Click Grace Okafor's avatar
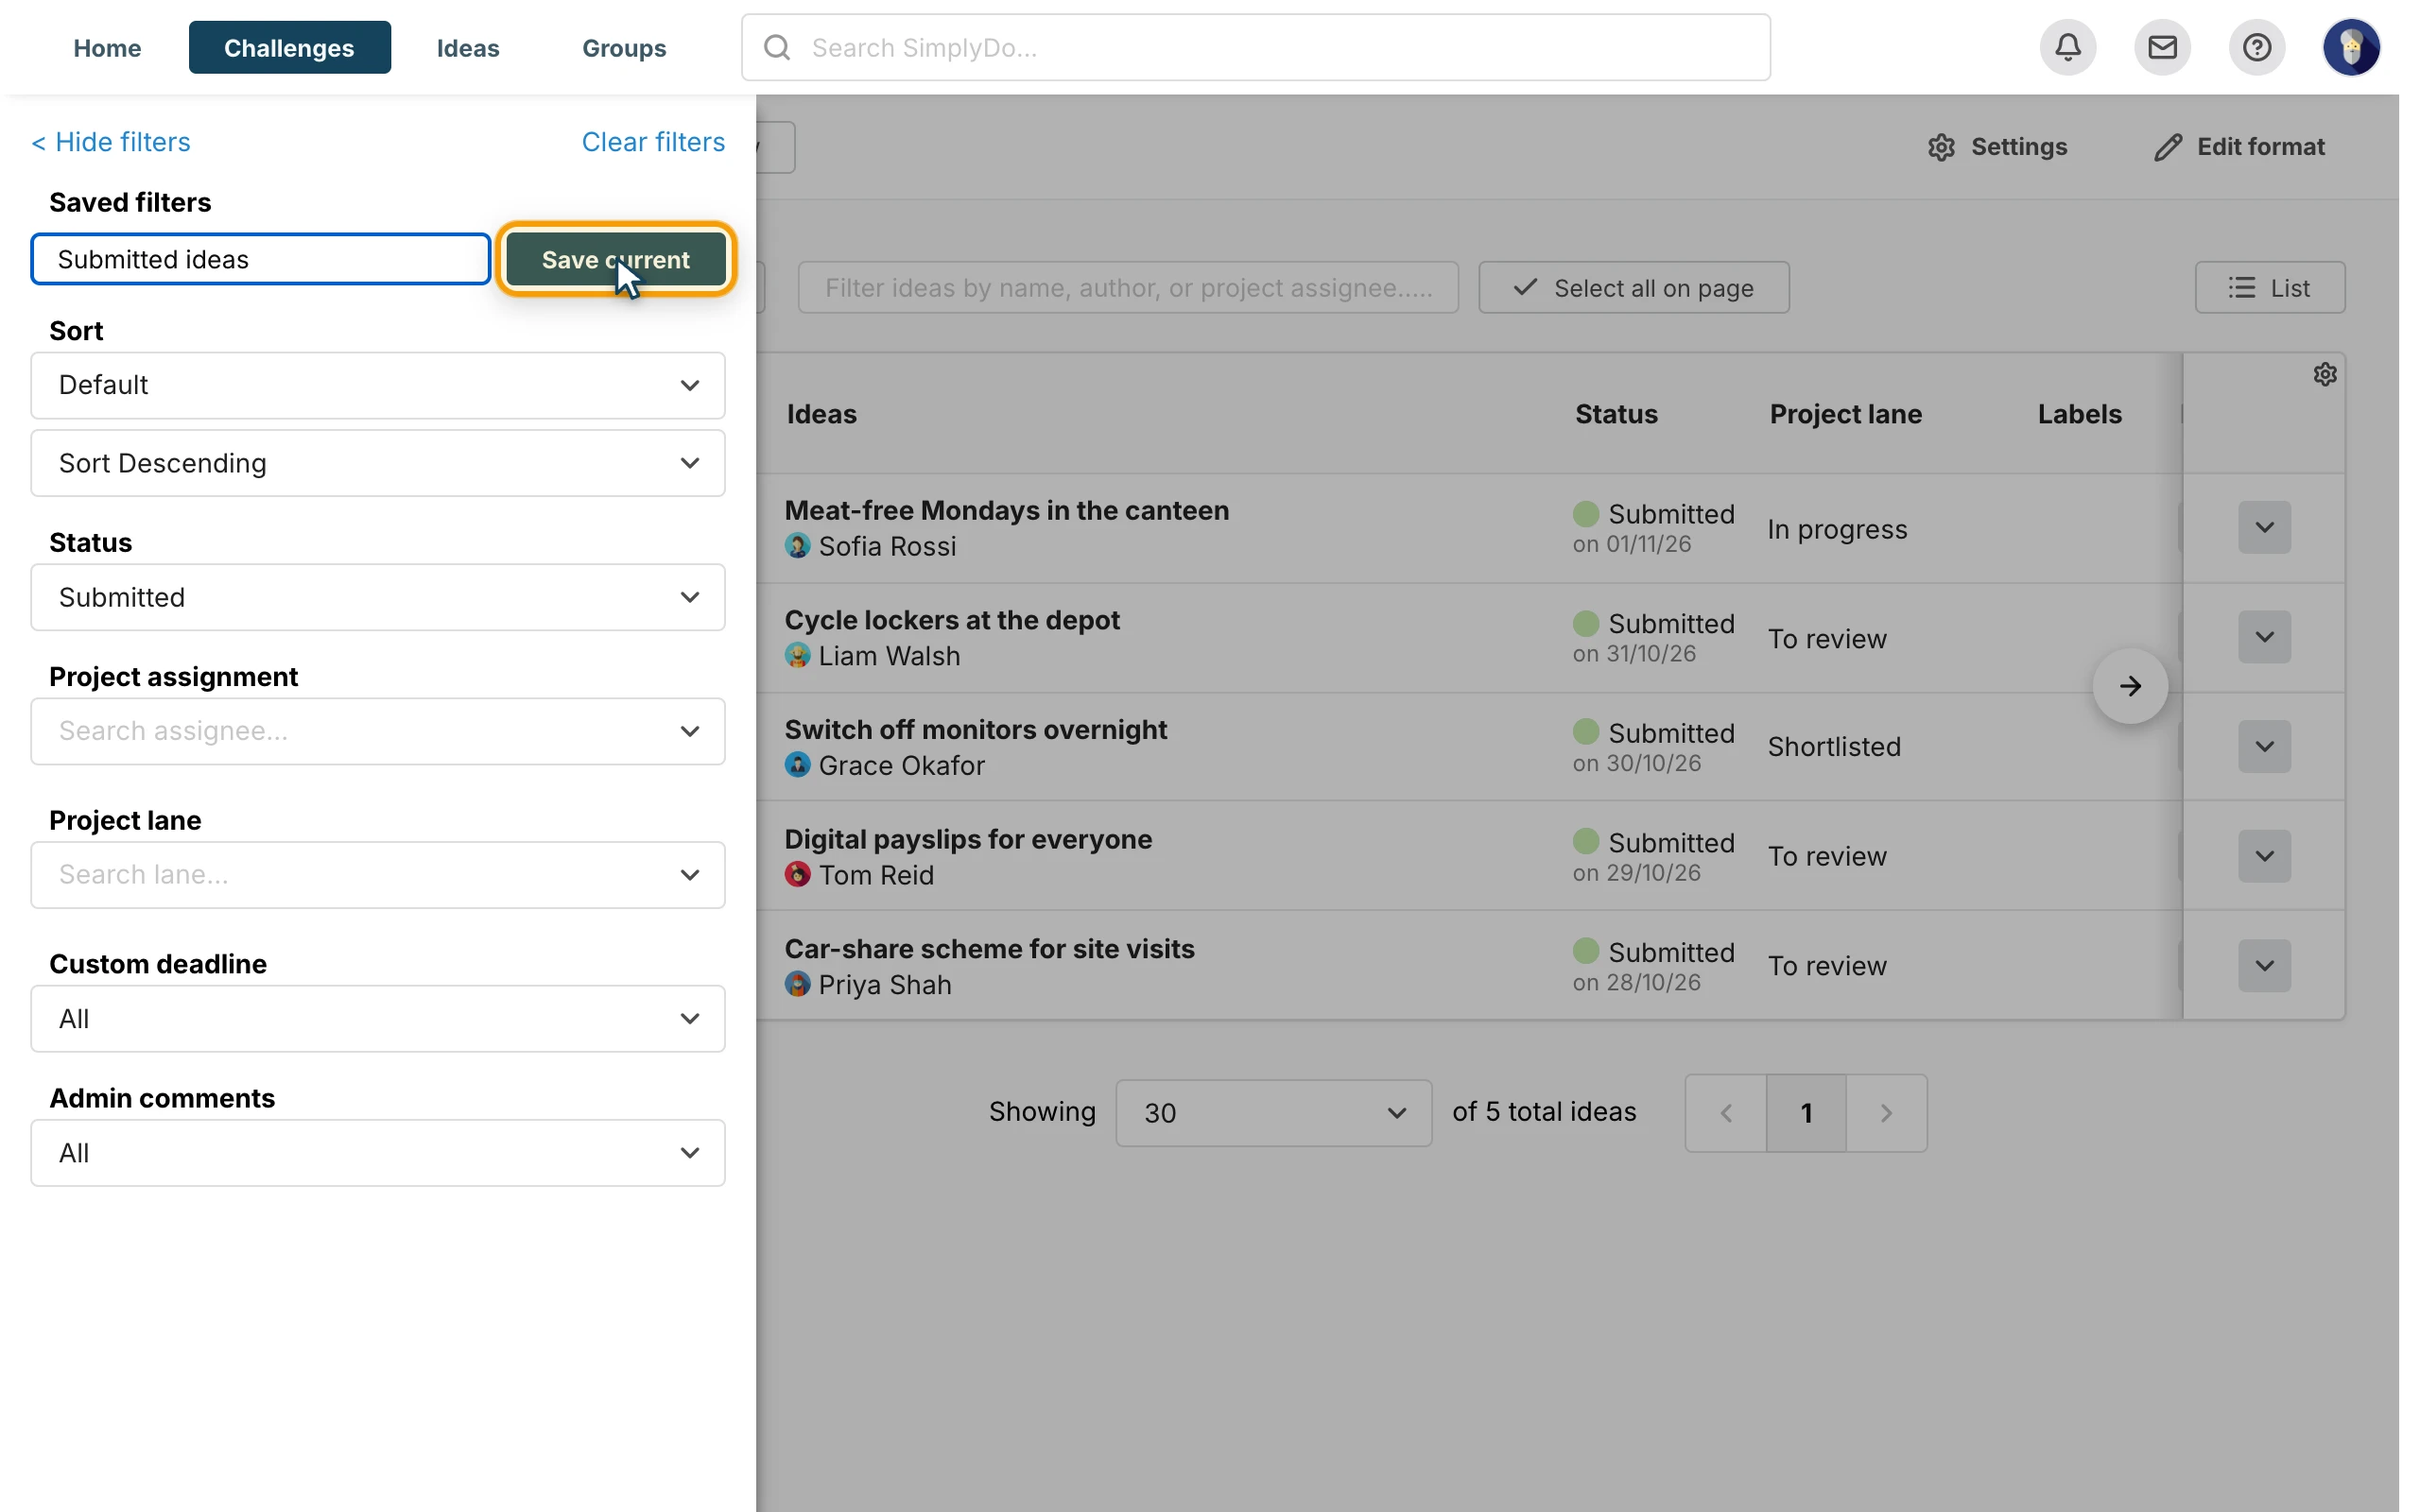Image resolution: width=2420 pixels, height=1512 pixels. 797,765
